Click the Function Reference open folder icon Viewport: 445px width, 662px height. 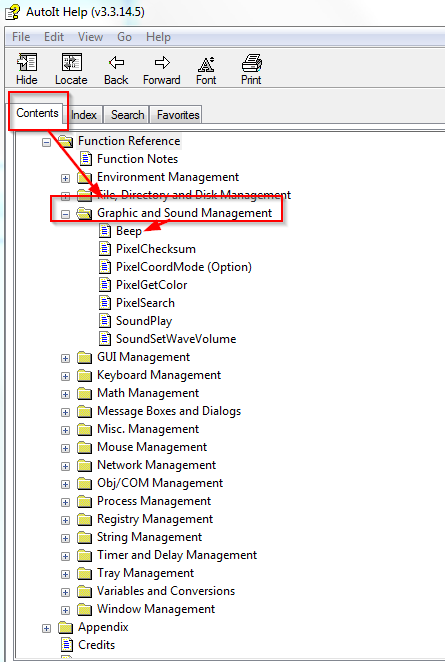(65, 141)
